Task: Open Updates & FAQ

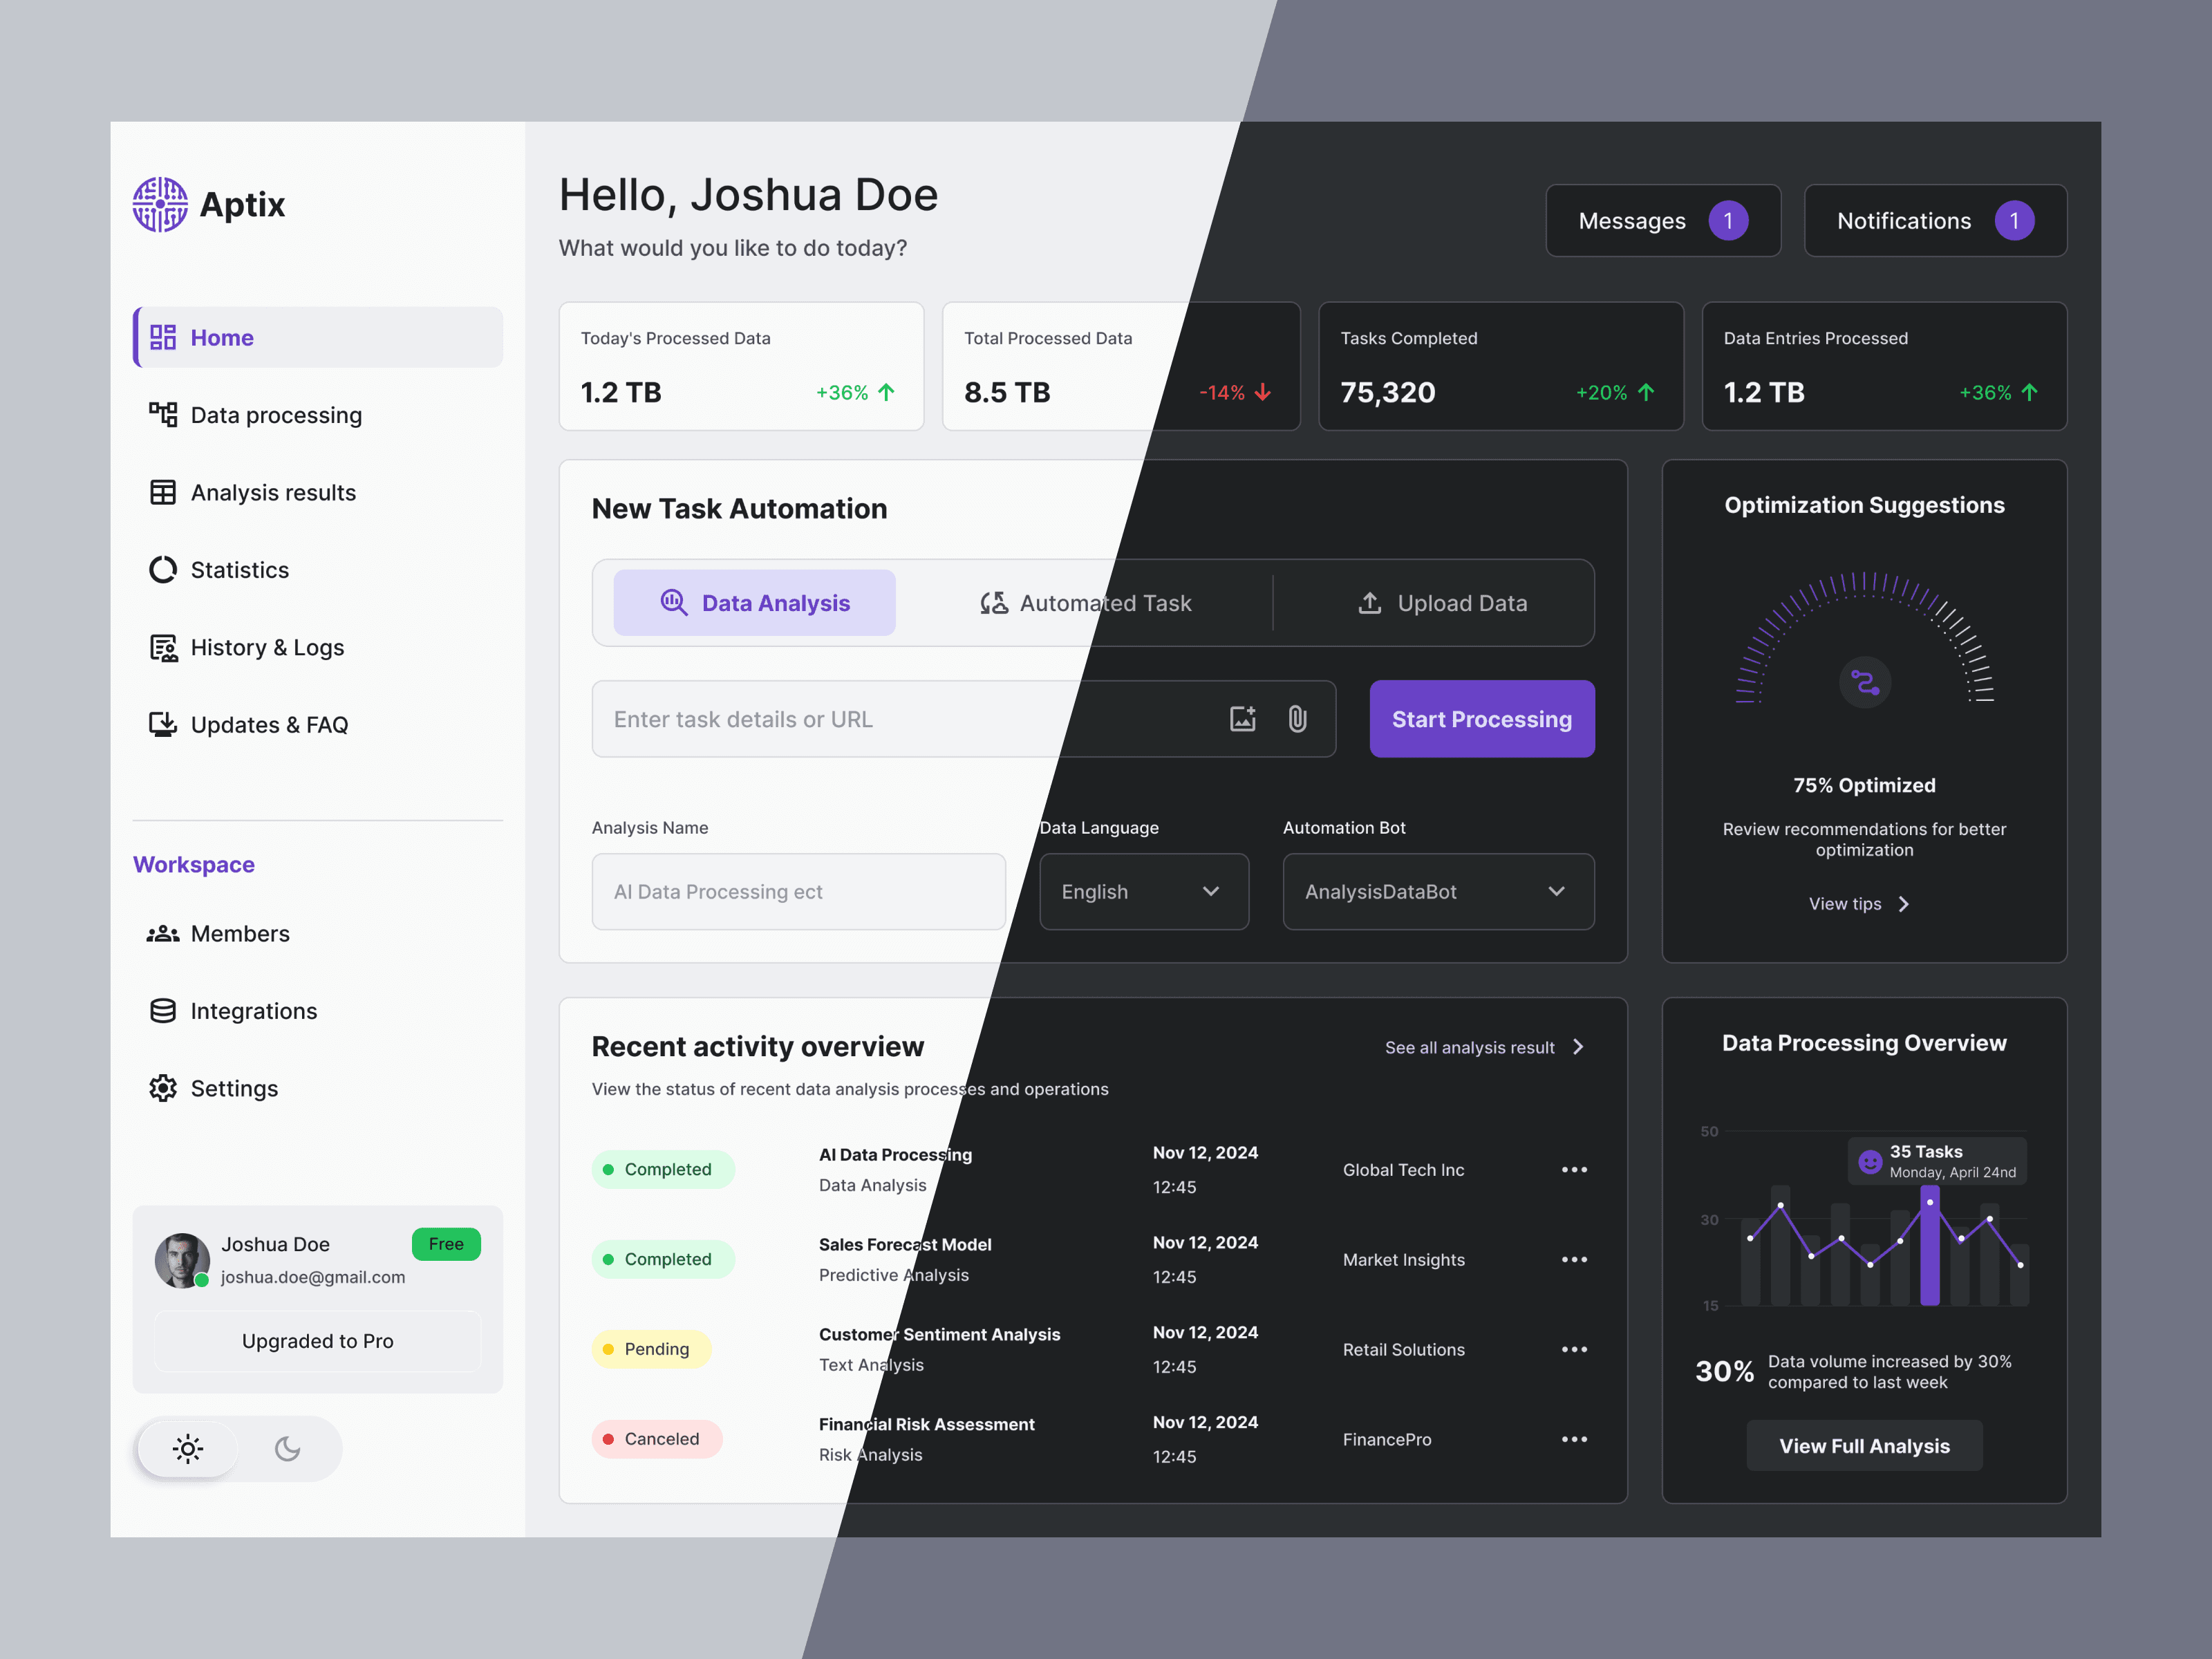Action: pos(269,725)
